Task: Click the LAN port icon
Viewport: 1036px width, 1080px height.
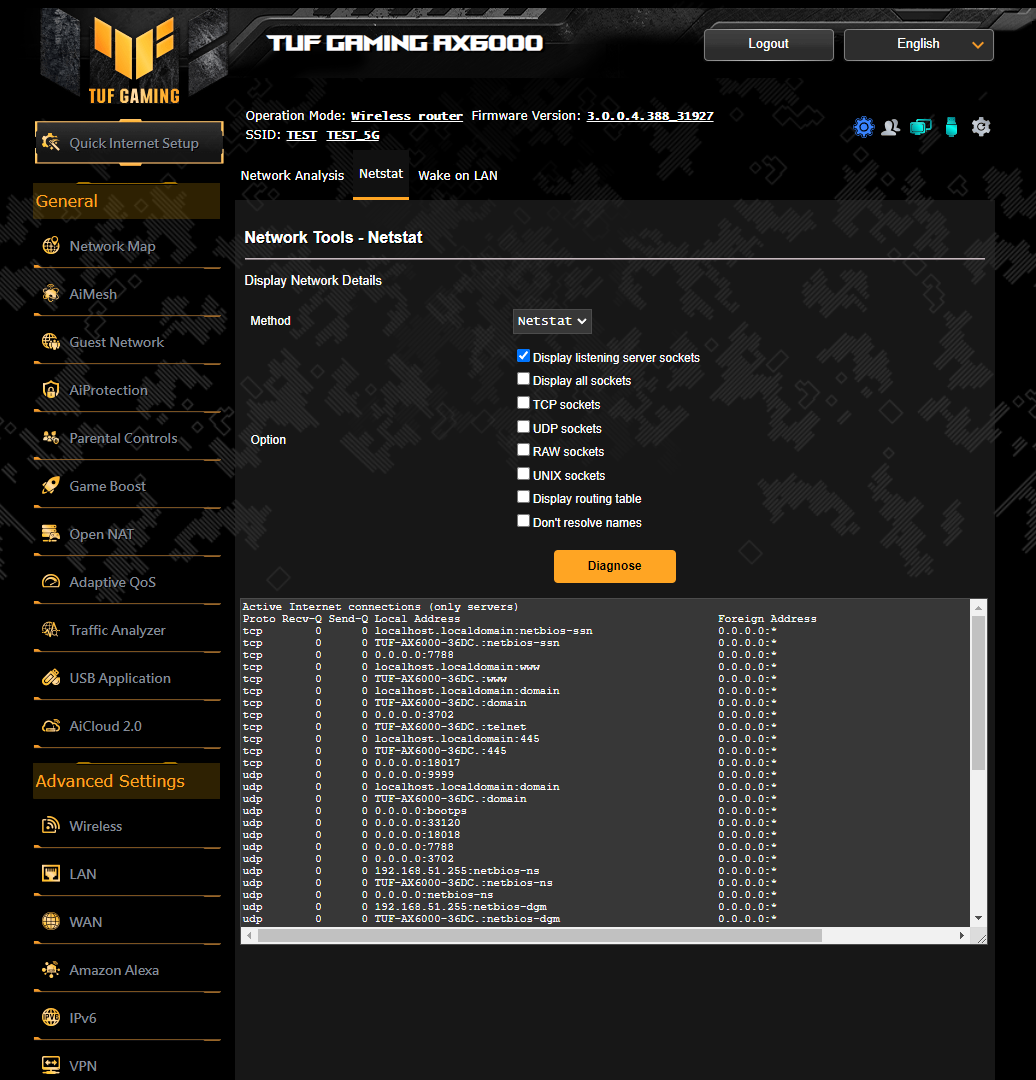Action: 51,873
